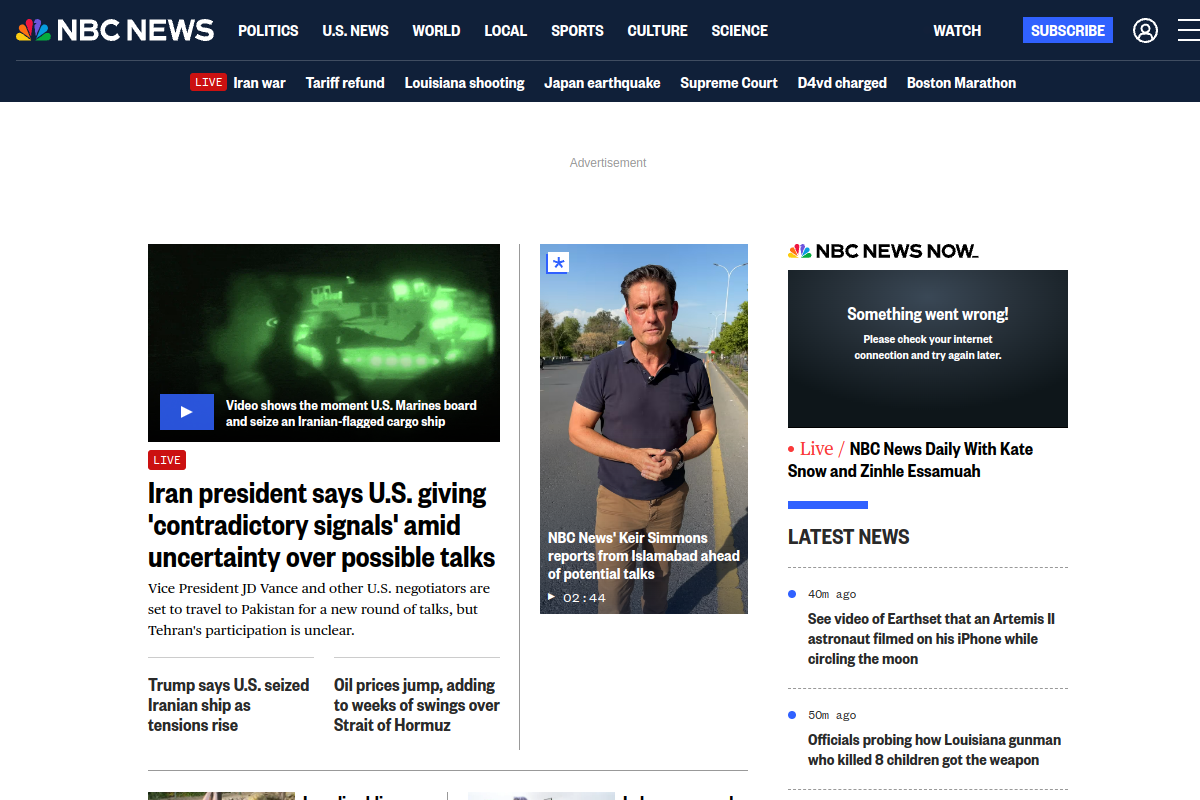
Task: Open the Oil prices jump story
Action: point(417,705)
